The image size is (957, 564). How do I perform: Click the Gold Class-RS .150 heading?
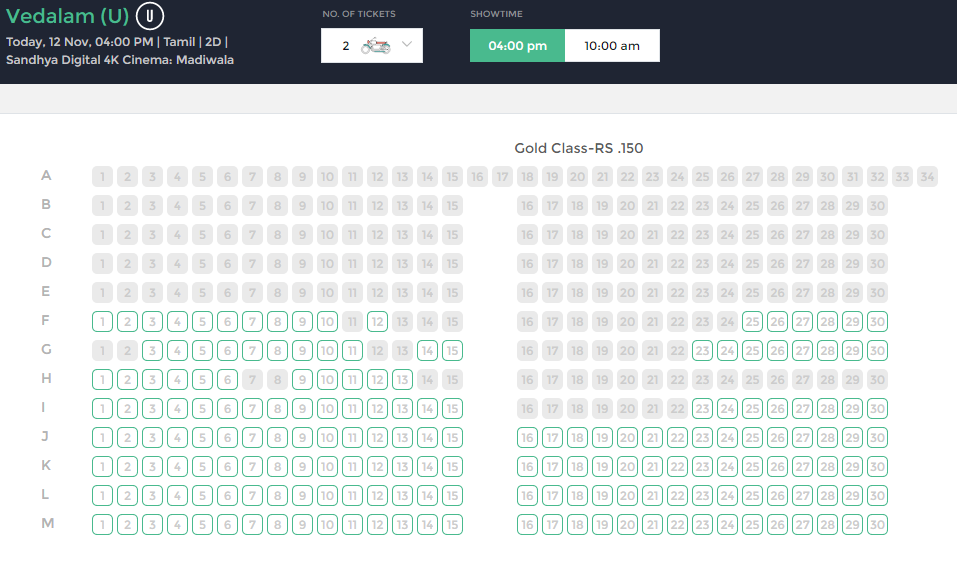click(x=579, y=148)
